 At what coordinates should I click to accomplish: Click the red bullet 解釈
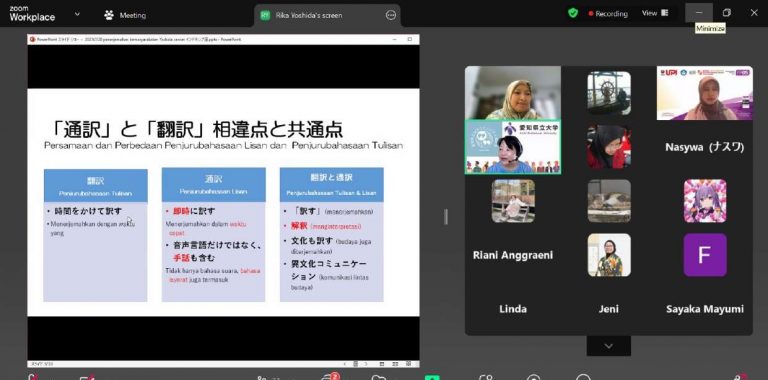(299, 226)
